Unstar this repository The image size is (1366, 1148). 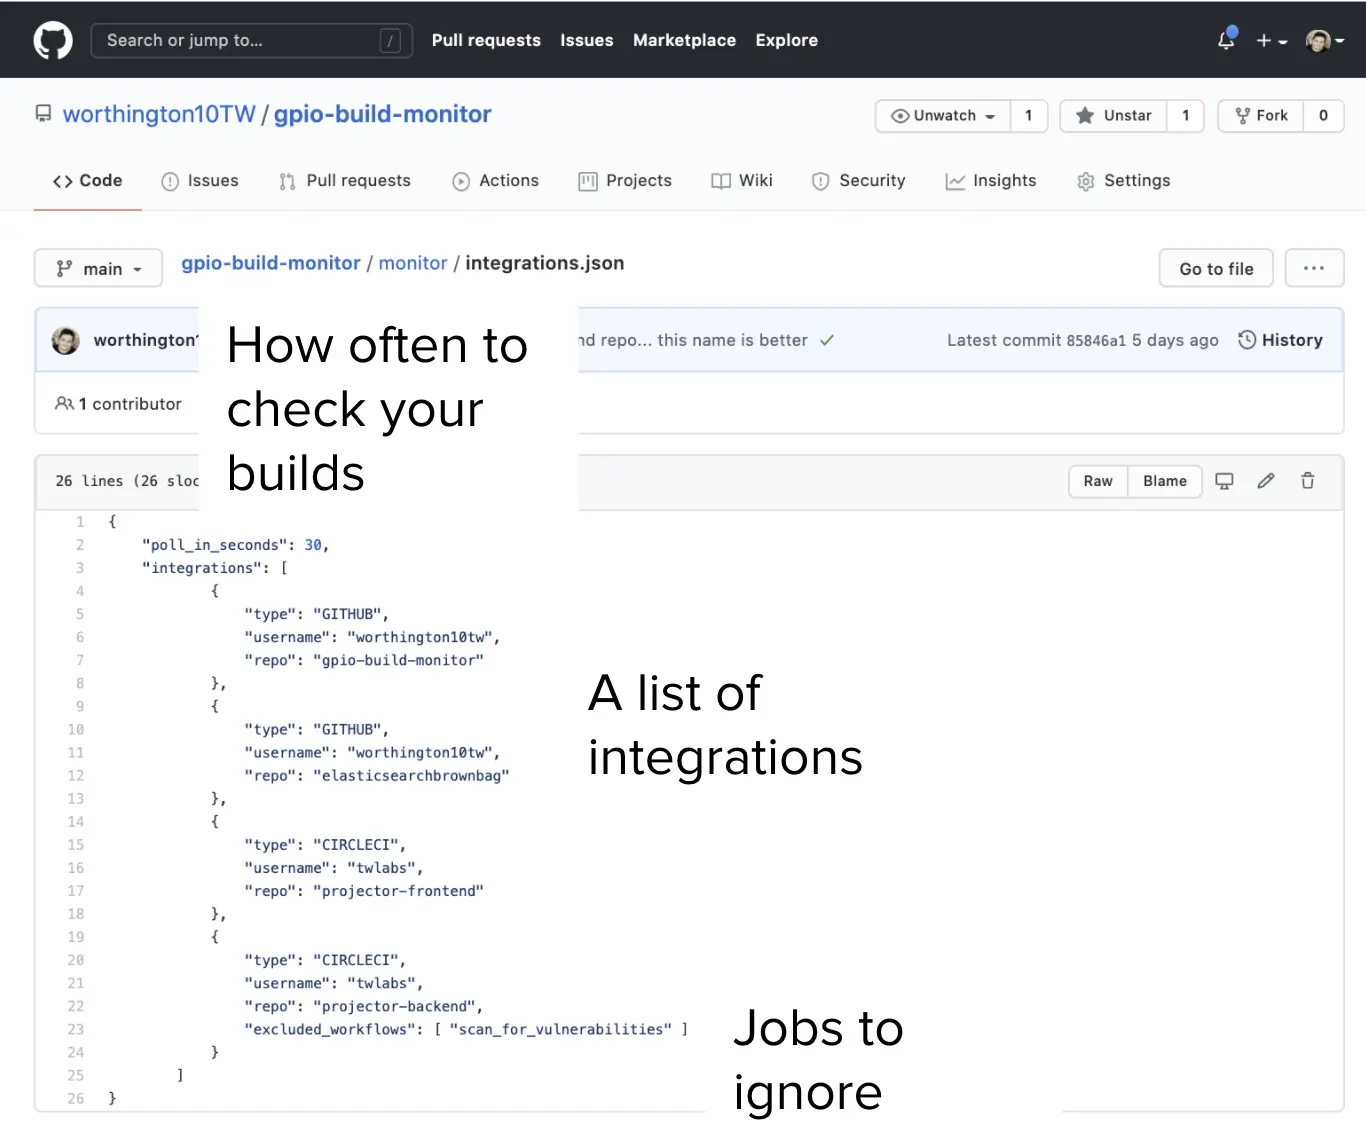pos(1114,116)
